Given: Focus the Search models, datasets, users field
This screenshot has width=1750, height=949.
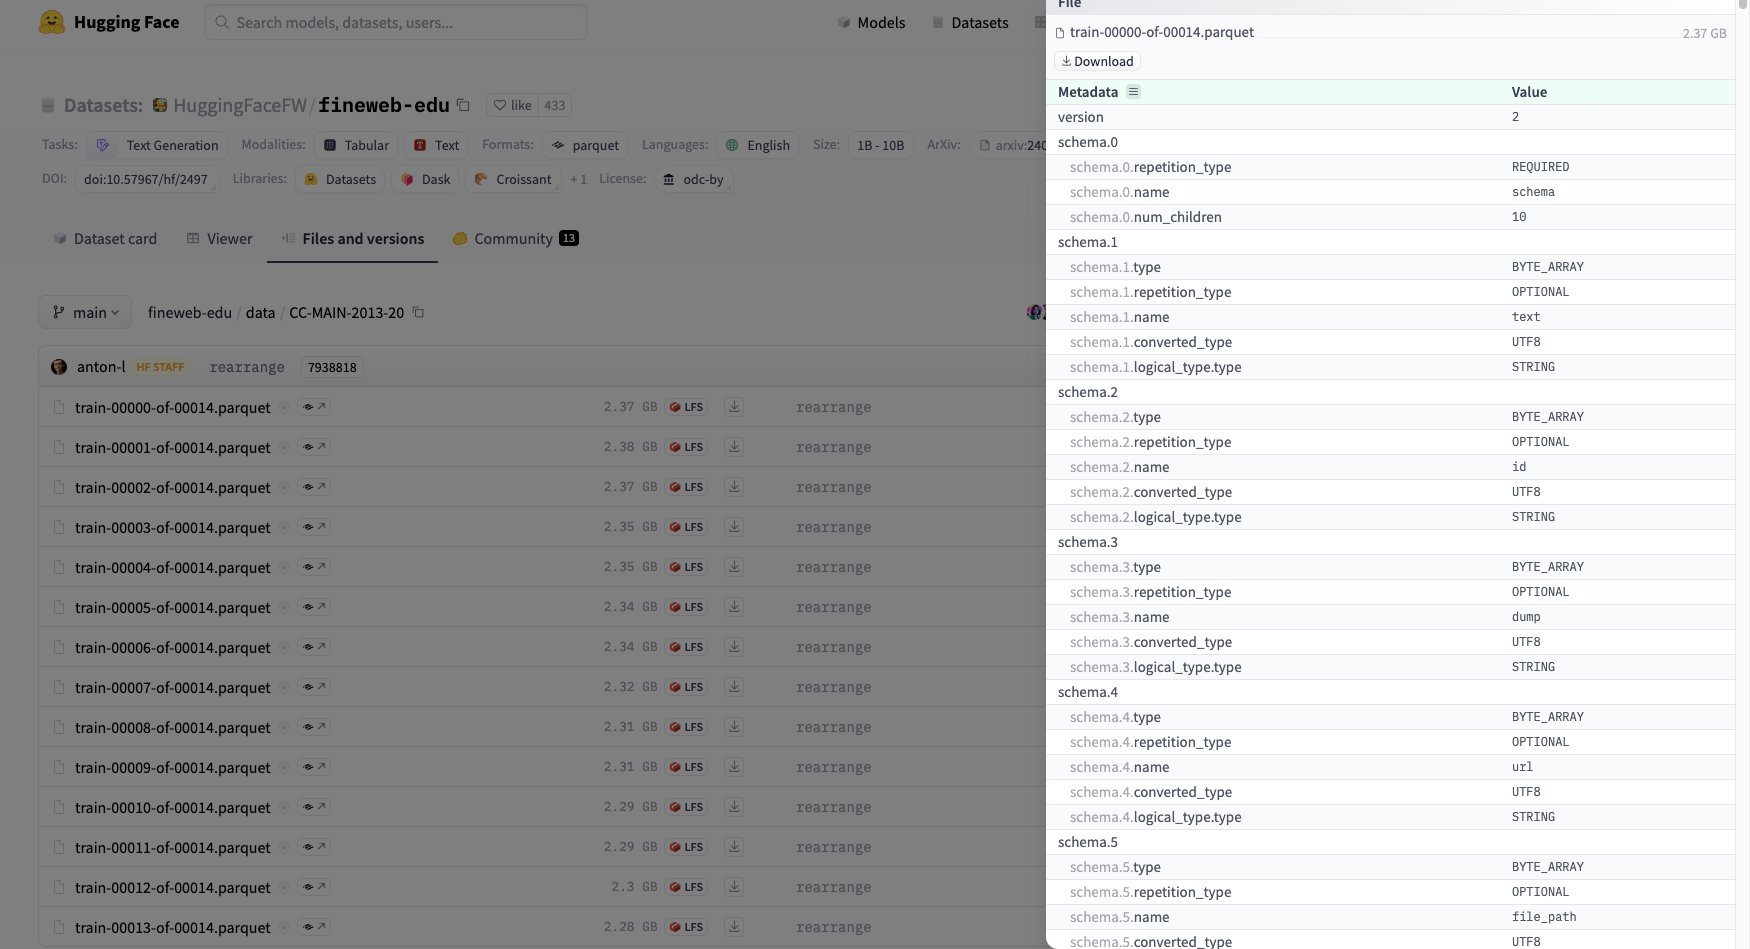Looking at the screenshot, I should point(396,22).
